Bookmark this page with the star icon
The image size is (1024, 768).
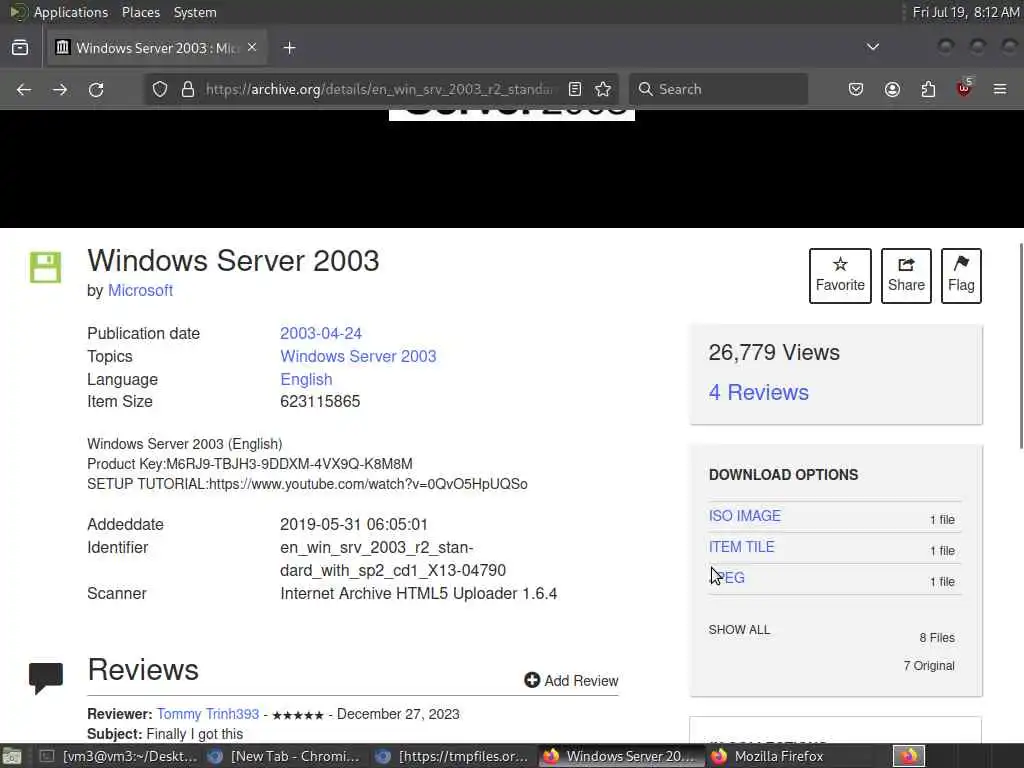pyautogui.click(x=603, y=89)
